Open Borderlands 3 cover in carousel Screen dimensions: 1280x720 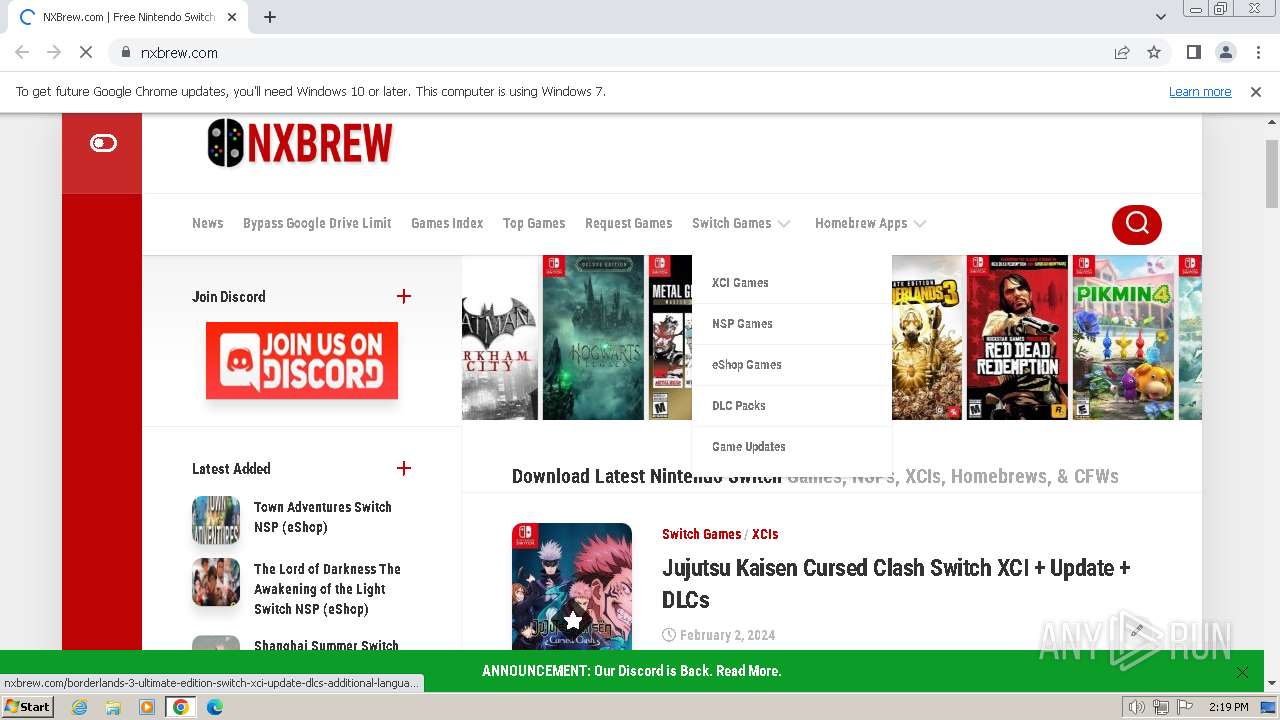[x=927, y=337]
